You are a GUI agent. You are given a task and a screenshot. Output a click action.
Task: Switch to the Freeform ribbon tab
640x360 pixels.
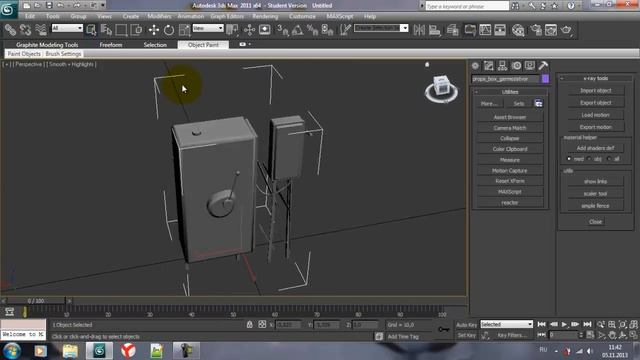coord(111,44)
